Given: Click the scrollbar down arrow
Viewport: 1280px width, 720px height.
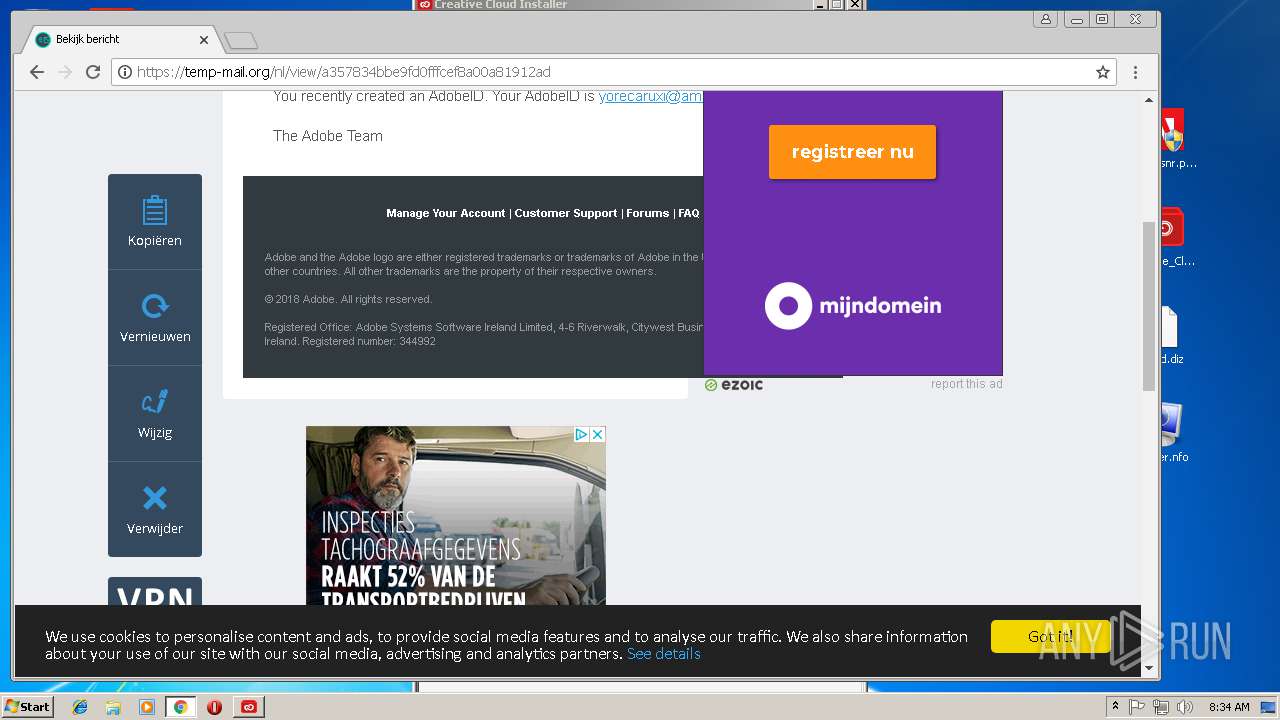Looking at the screenshot, I should click(x=1149, y=668).
